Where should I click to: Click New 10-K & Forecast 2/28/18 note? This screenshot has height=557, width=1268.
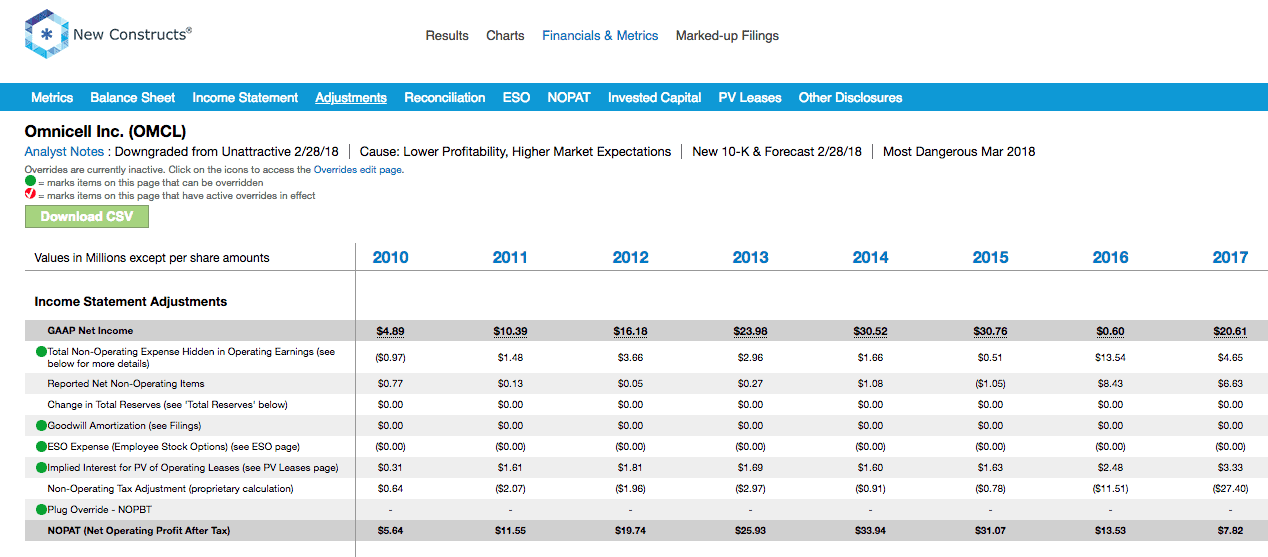(x=777, y=152)
